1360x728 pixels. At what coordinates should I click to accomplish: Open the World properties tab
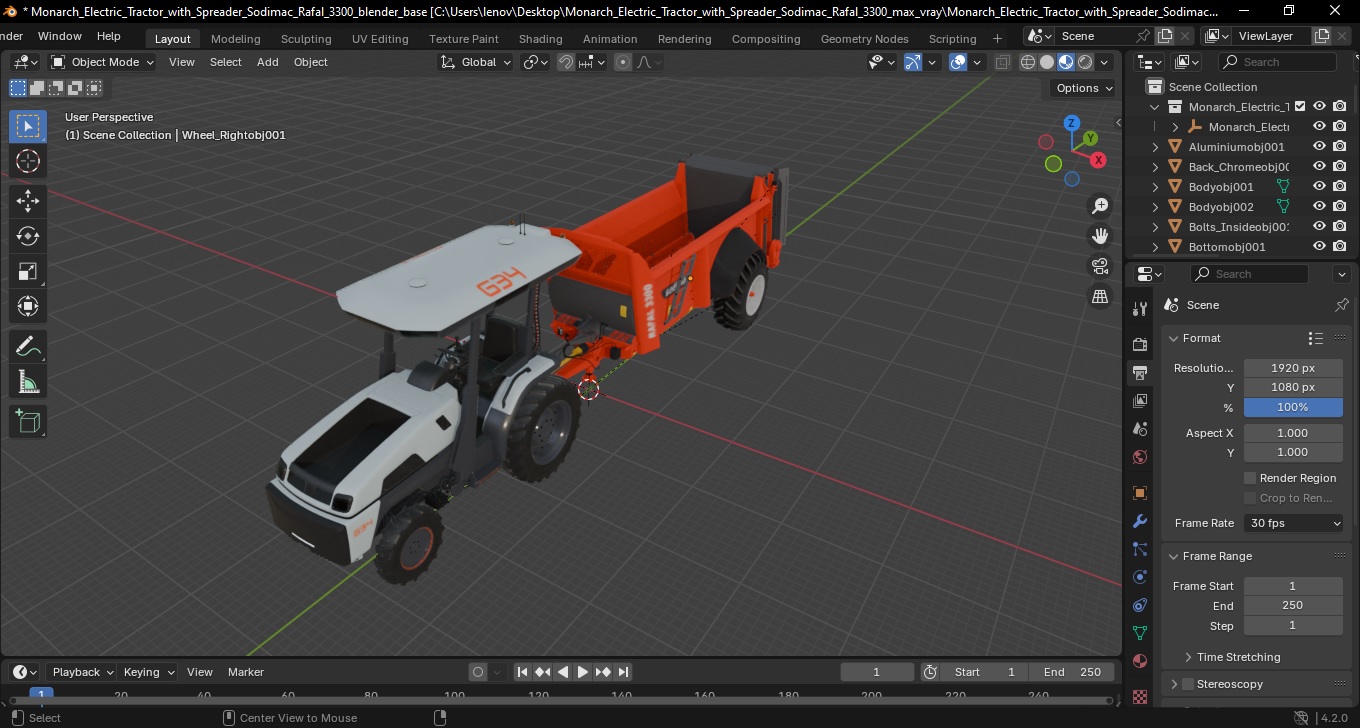point(1140,457)
